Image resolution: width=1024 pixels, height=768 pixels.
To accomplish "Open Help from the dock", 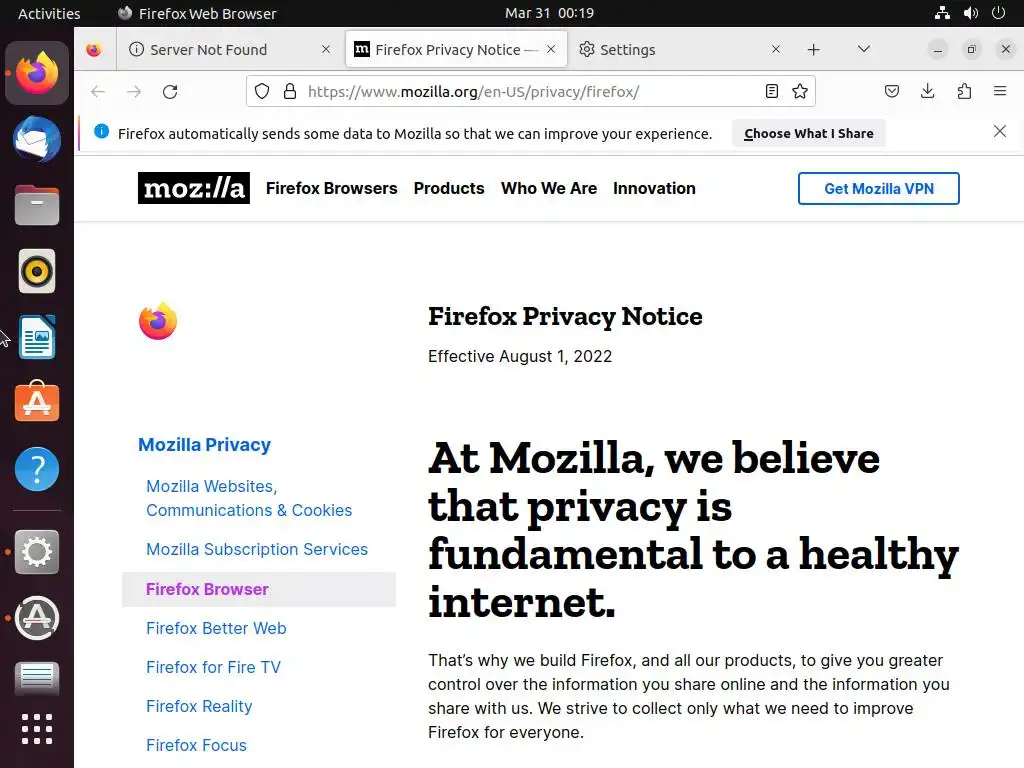I will 37,469.
